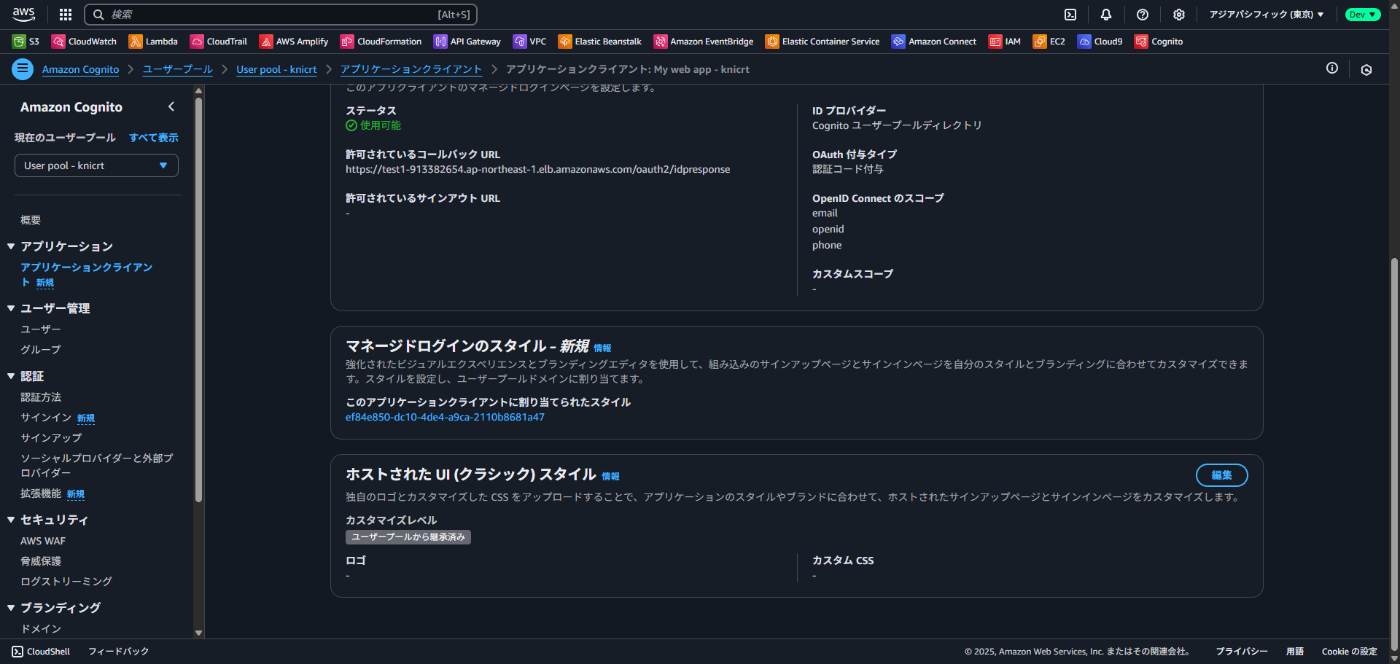
Task: Open region selector アジアパシフィック (東京)
Action: [x=1266, y=14]
